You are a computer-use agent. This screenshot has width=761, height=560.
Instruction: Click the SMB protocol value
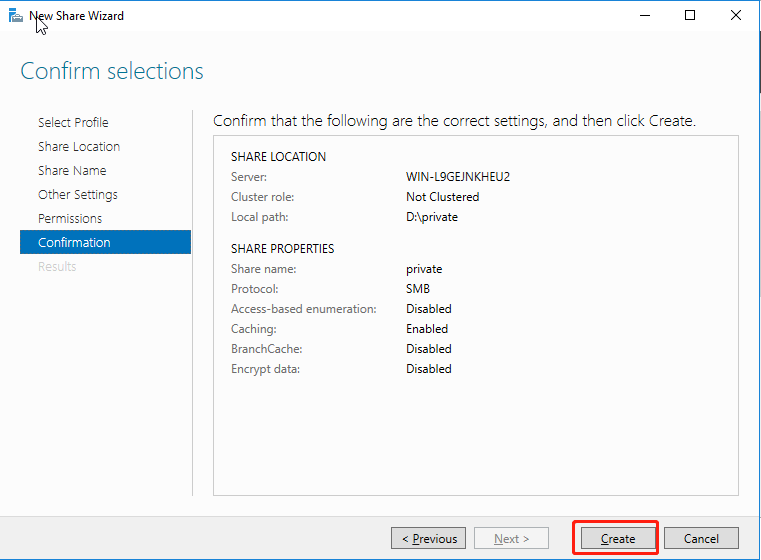point(418,289)
